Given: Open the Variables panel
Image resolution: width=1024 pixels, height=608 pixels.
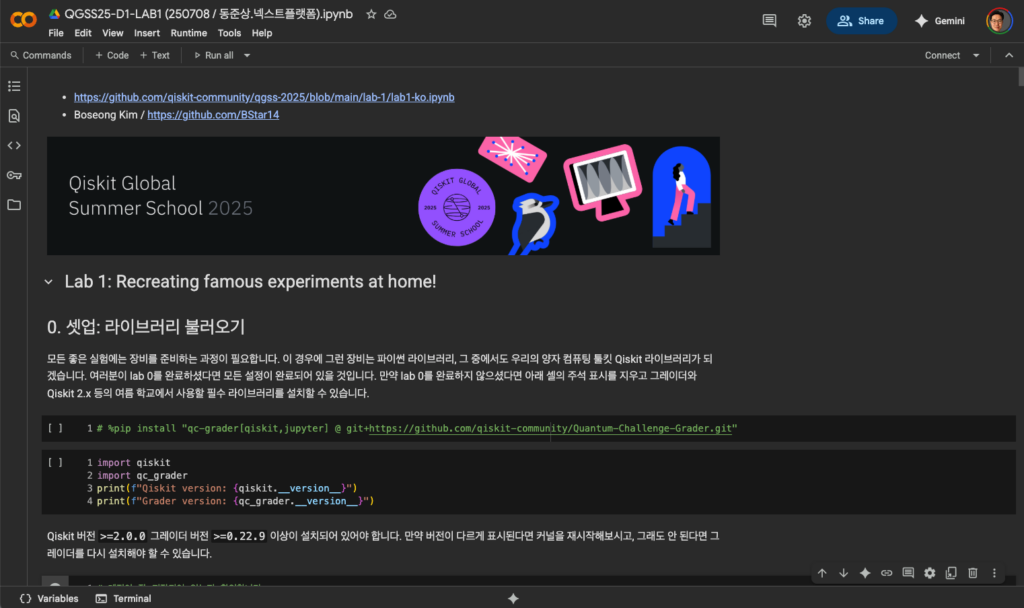Looking at the screenshot, I should coord(49,598).
